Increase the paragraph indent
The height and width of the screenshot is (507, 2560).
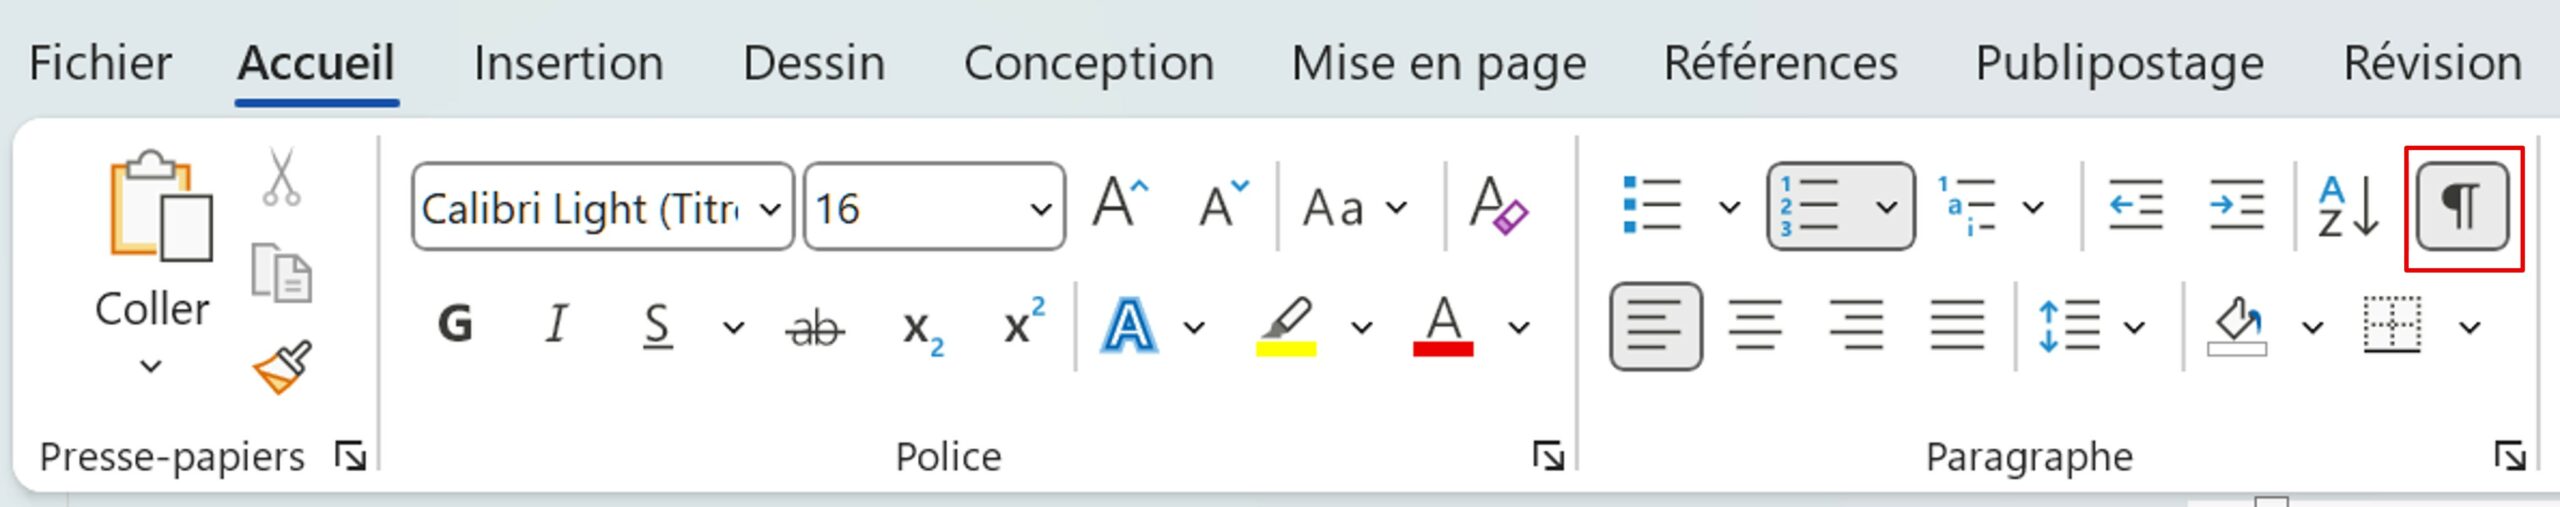(x=2236, y=207)
